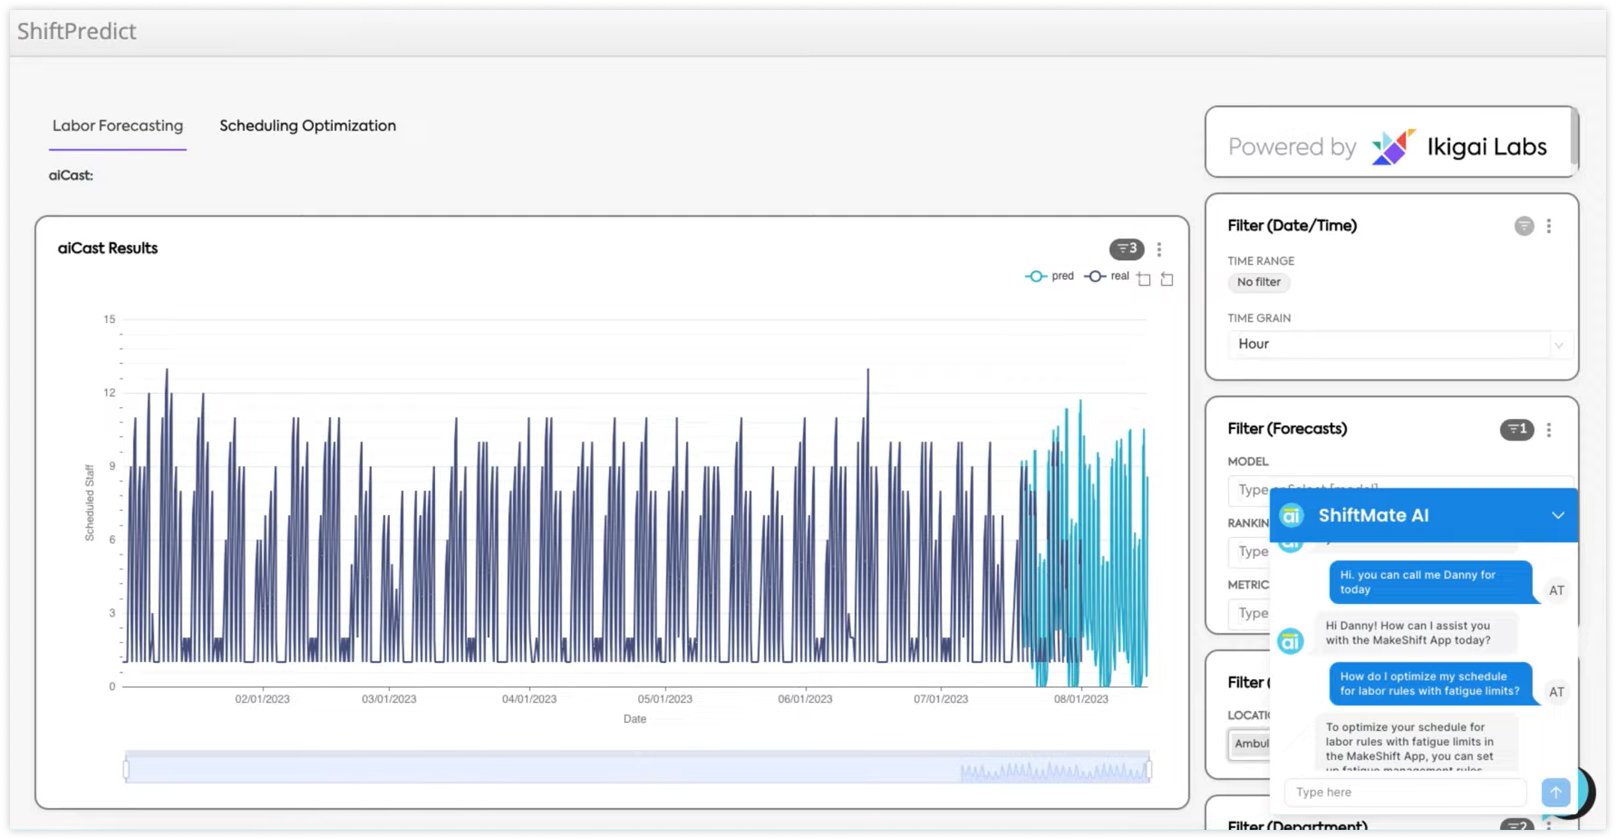Click the METRIC select field
The image size is (1616, 840).
[x=1249, y=613]
